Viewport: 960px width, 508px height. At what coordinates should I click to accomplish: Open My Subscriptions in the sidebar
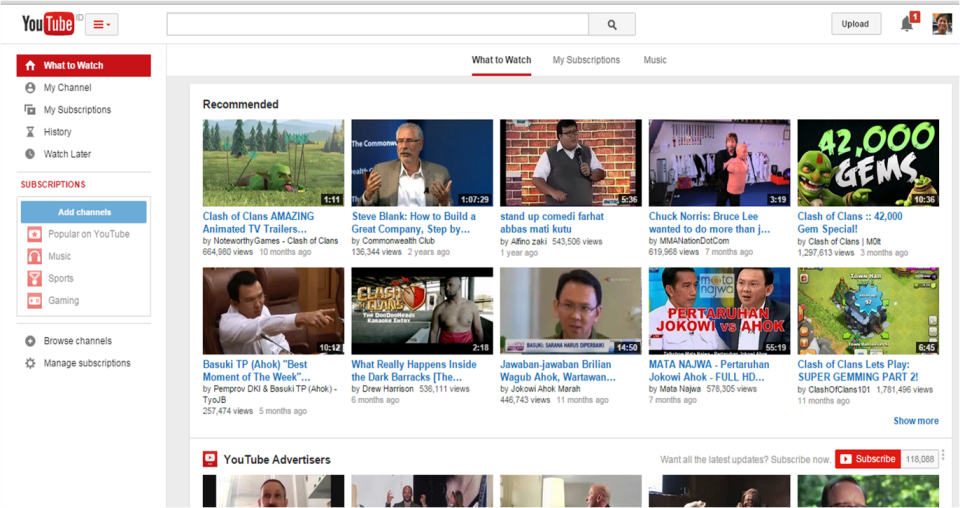point(77,110)
